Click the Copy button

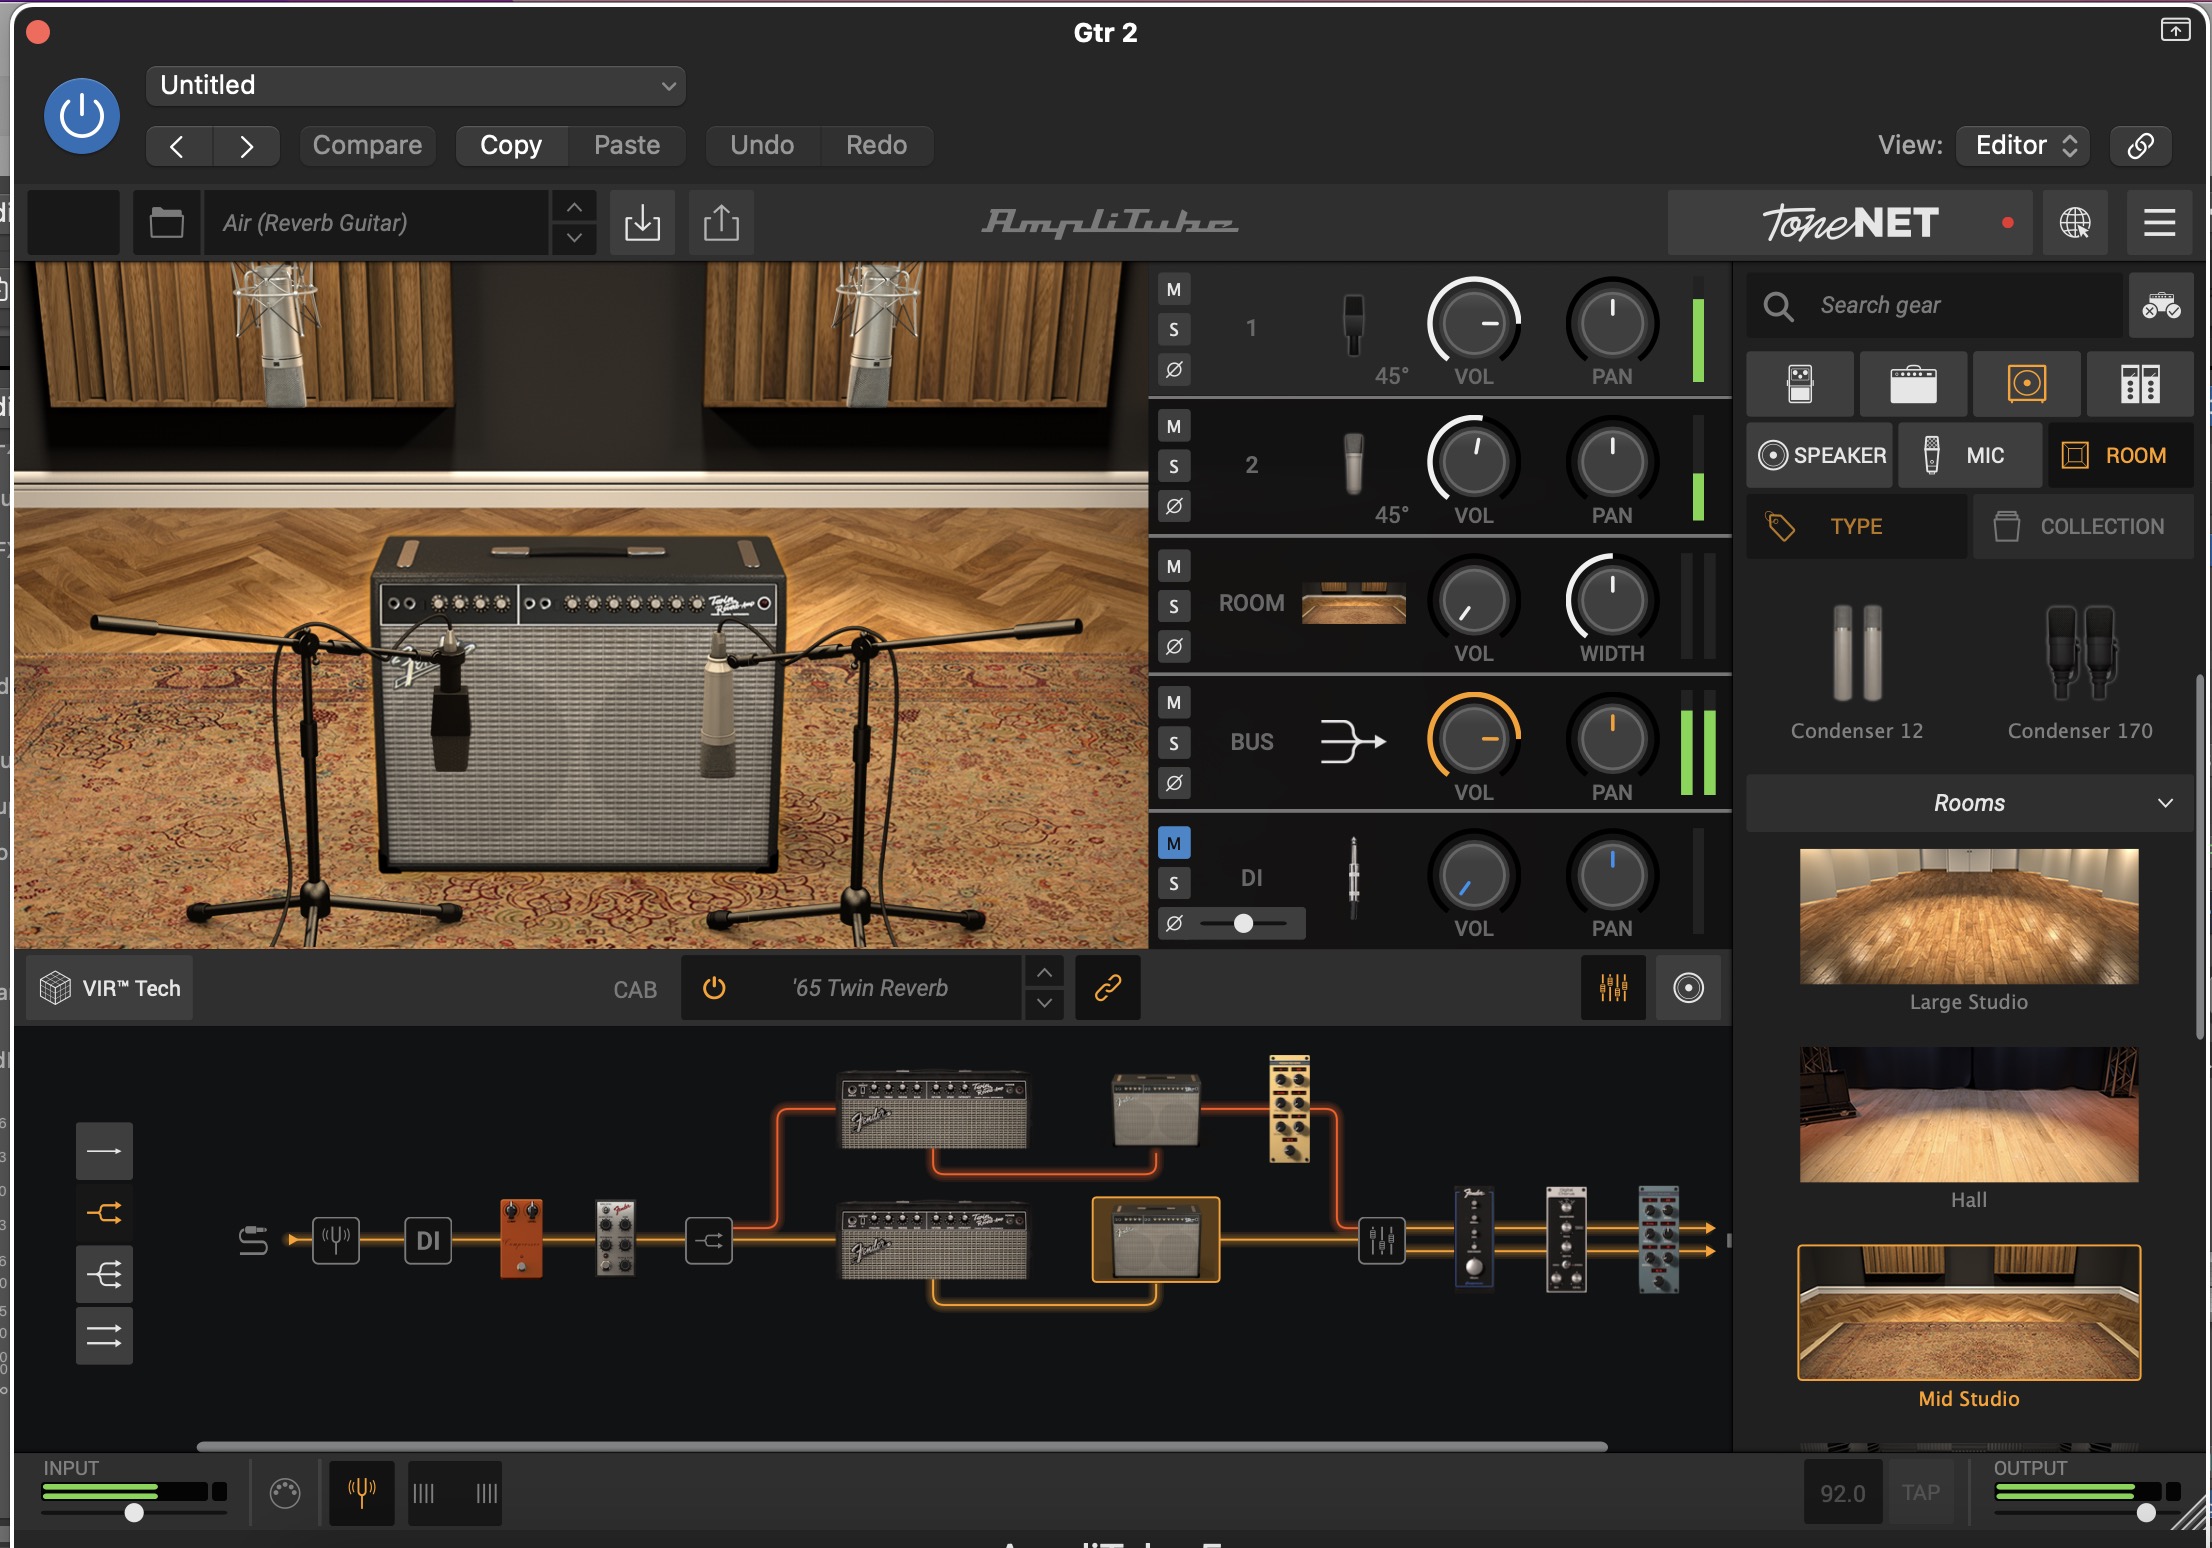[x=511, y=146]
